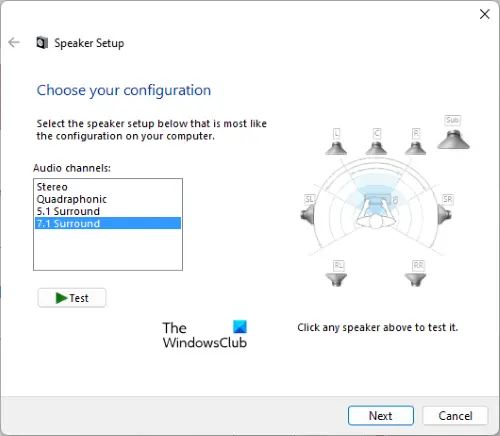
Task: Click the Next button
Action: pos(381,416)
